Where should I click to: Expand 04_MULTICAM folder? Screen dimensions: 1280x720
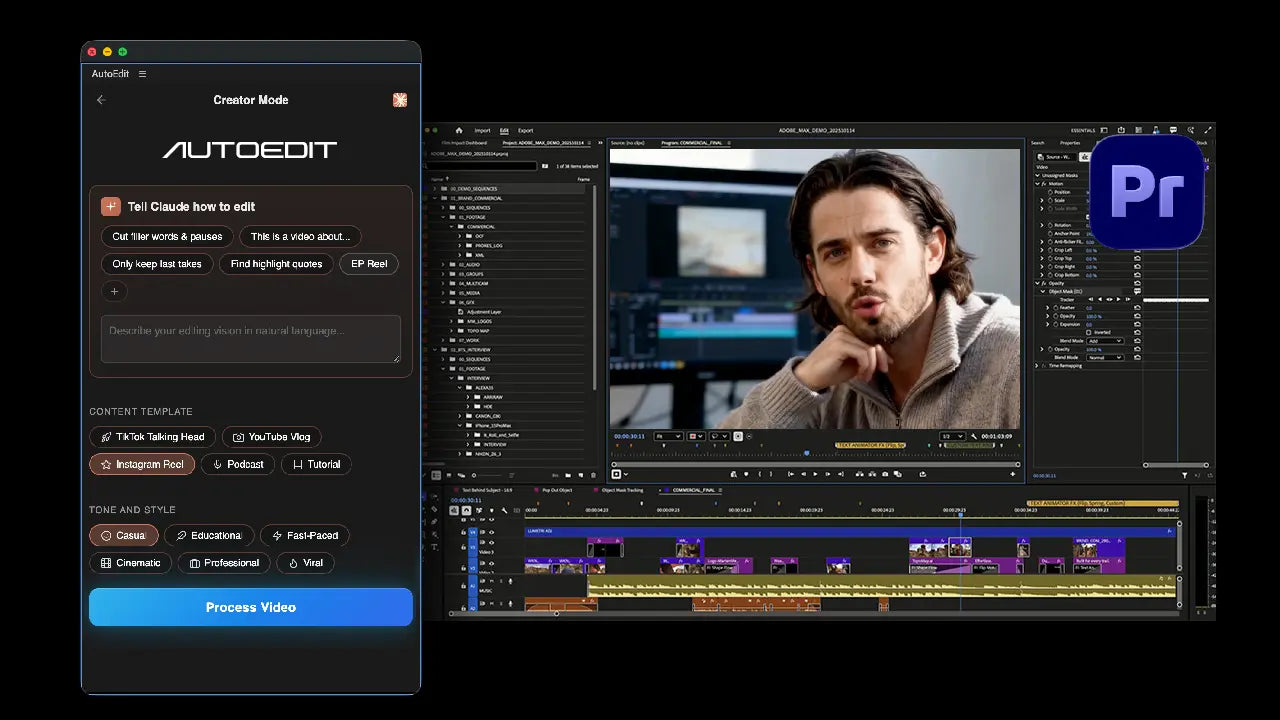point(443,283)
